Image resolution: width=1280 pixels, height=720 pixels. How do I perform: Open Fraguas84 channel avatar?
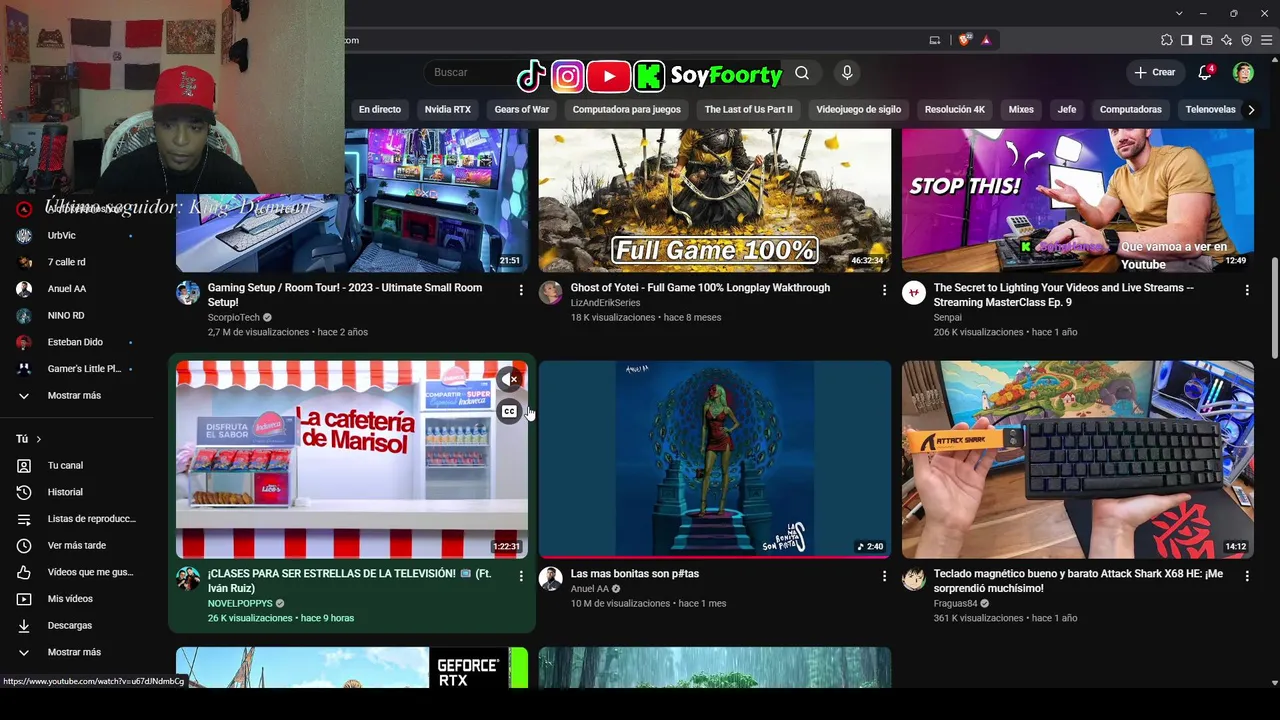point(914,578)
